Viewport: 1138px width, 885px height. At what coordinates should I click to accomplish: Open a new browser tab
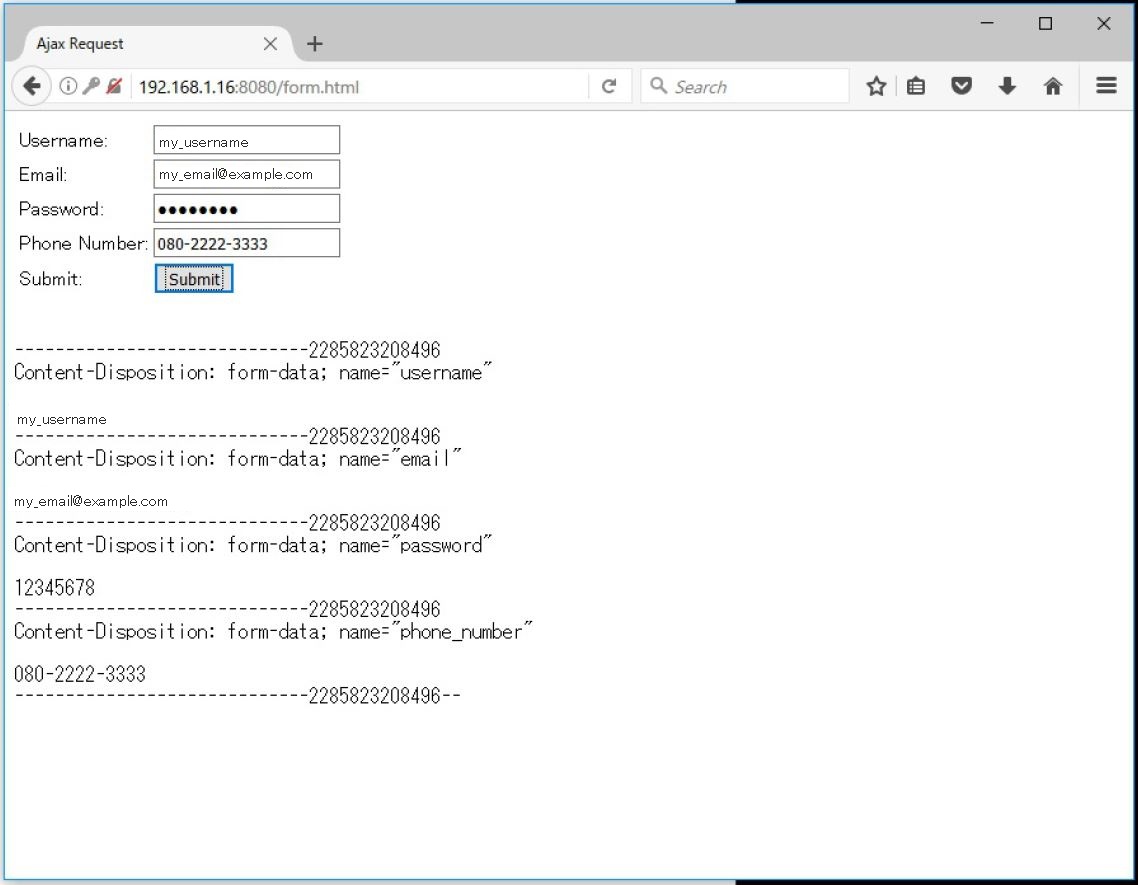point(314,43)
